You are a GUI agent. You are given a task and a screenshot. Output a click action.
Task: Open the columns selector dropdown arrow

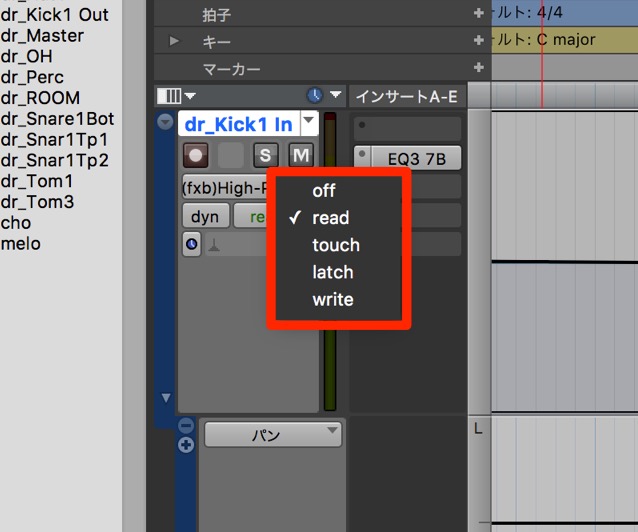point(190,96)
